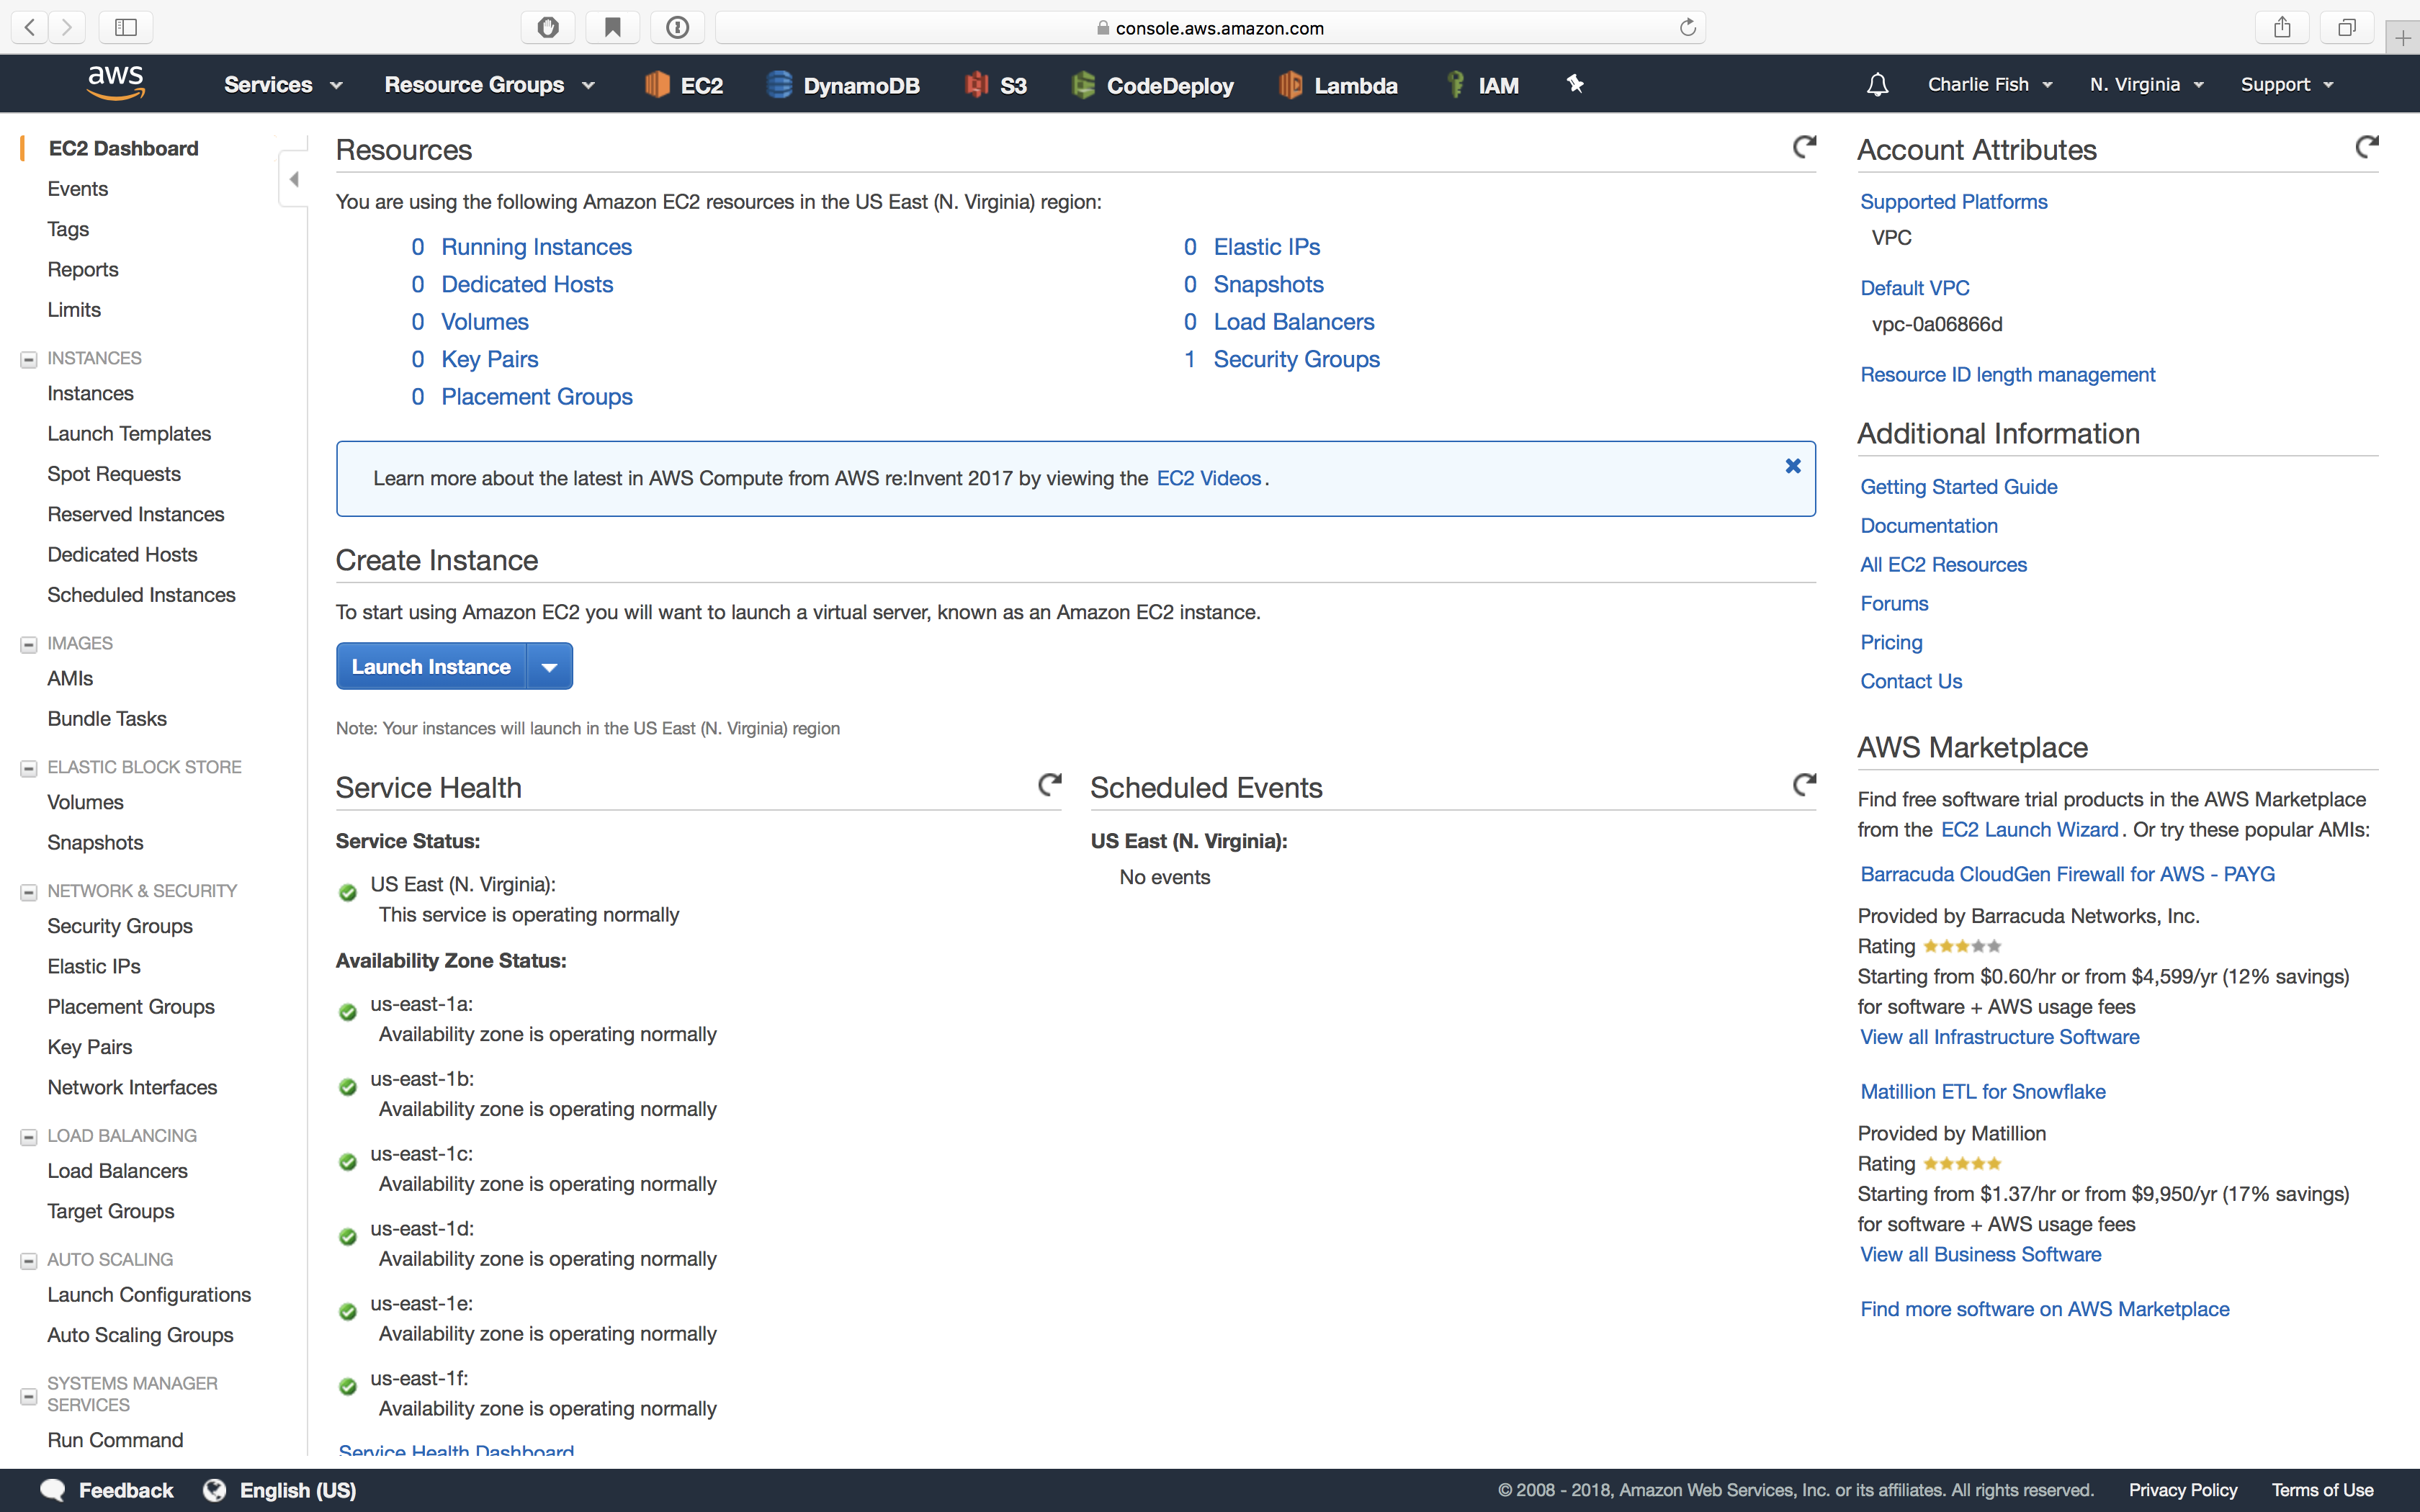Open the Elastic IPs resource link

coord(1266,246)
